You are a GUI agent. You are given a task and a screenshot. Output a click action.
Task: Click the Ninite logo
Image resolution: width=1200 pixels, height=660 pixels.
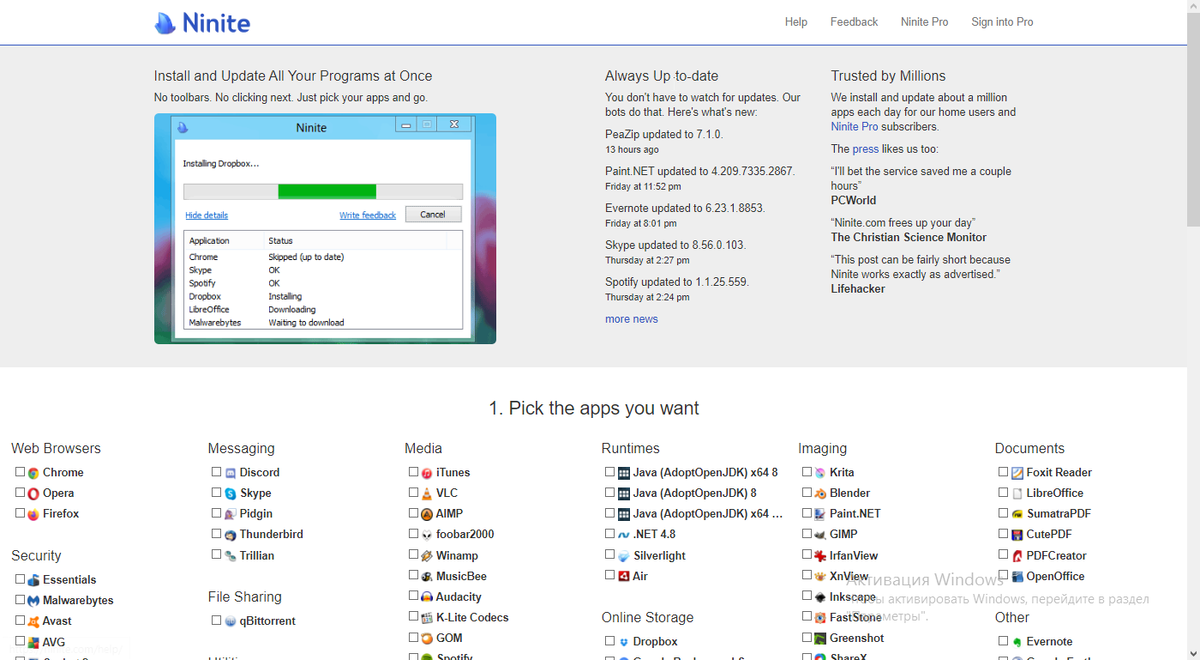pos(202,22)
